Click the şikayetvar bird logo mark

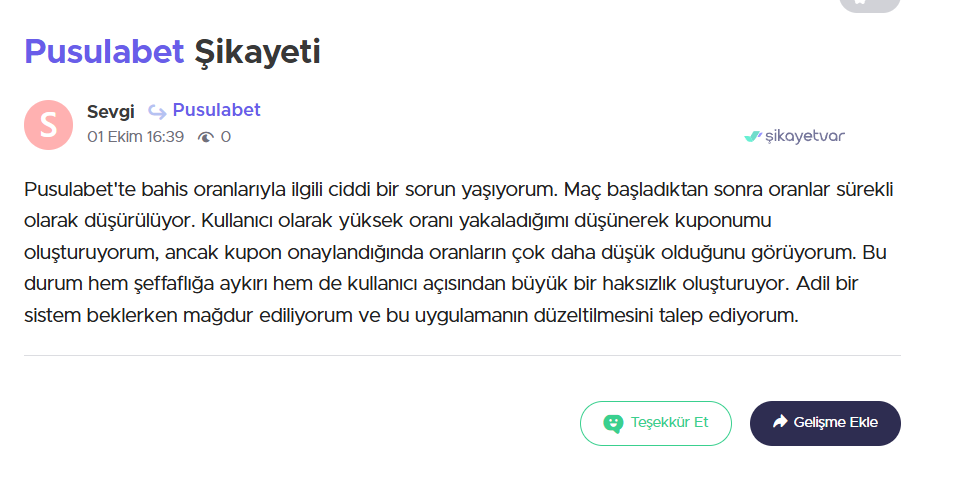(752, 136)
